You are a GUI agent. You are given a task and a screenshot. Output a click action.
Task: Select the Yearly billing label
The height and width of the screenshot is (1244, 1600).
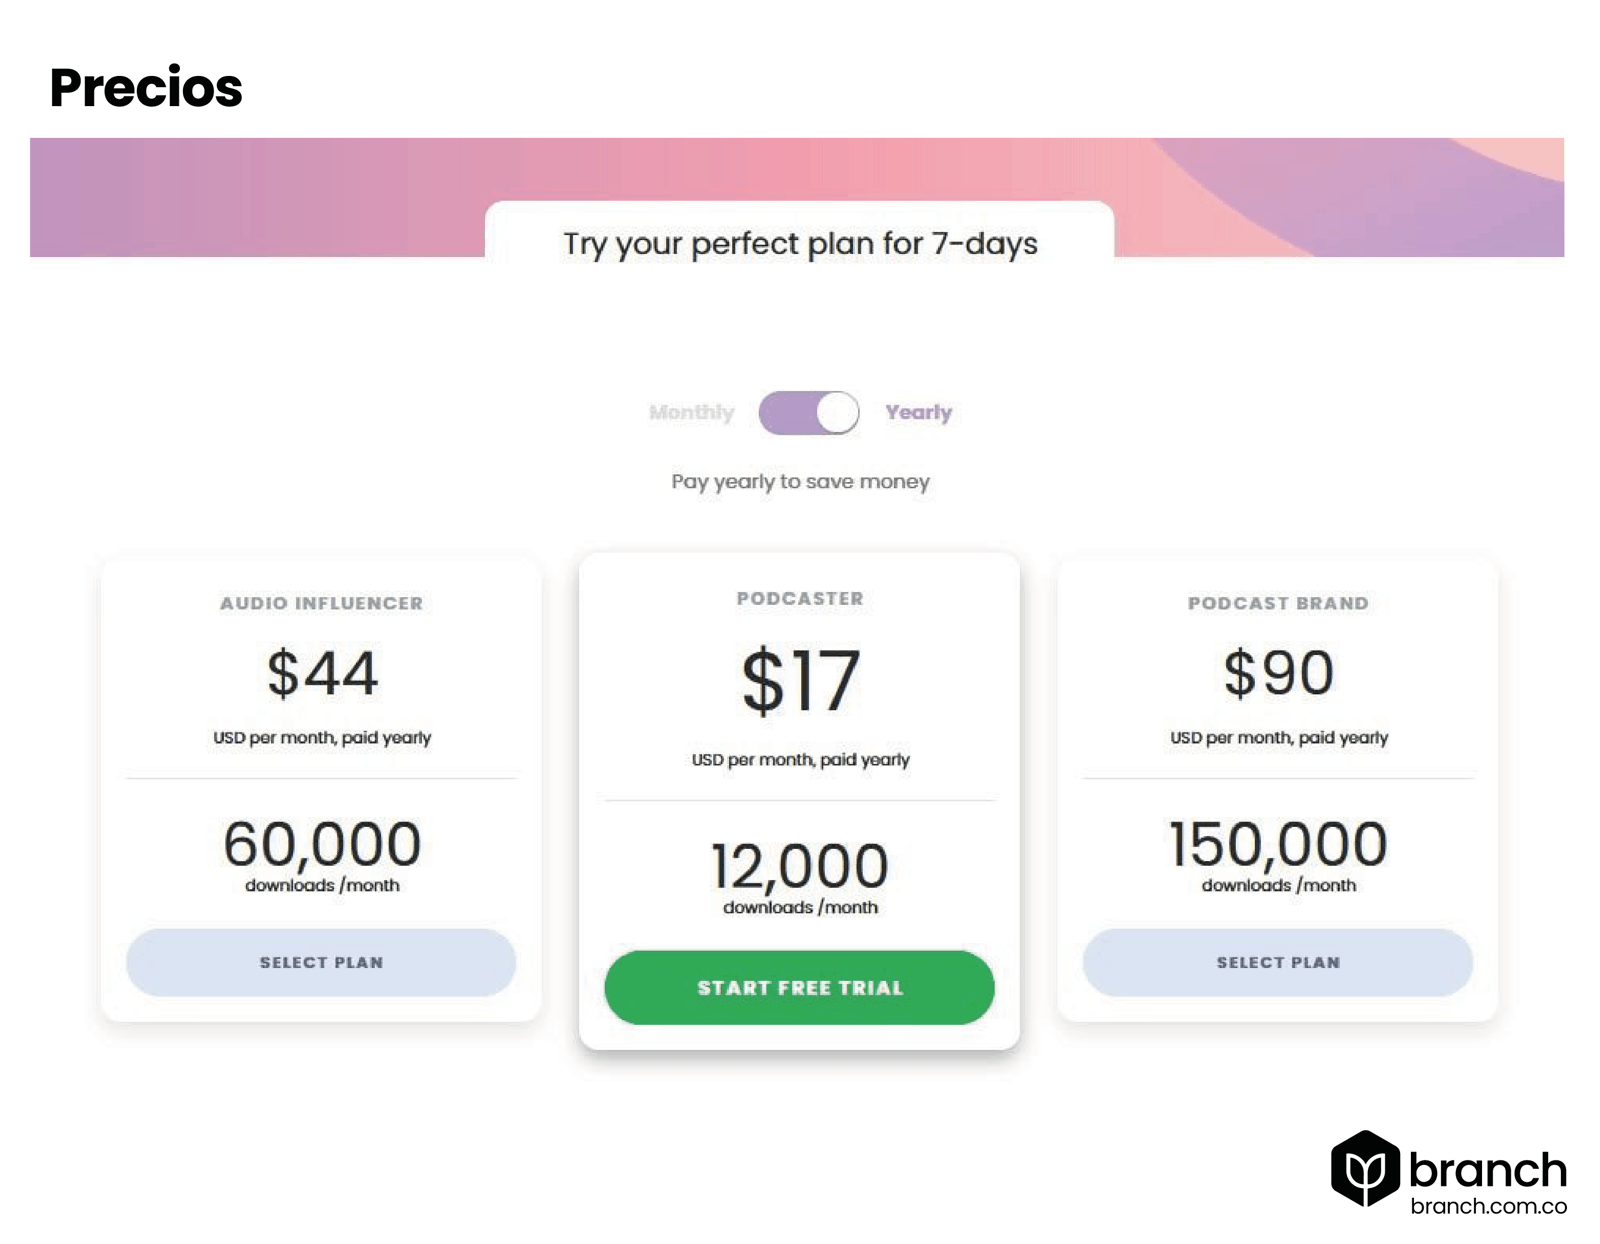(x=918, y=412)
